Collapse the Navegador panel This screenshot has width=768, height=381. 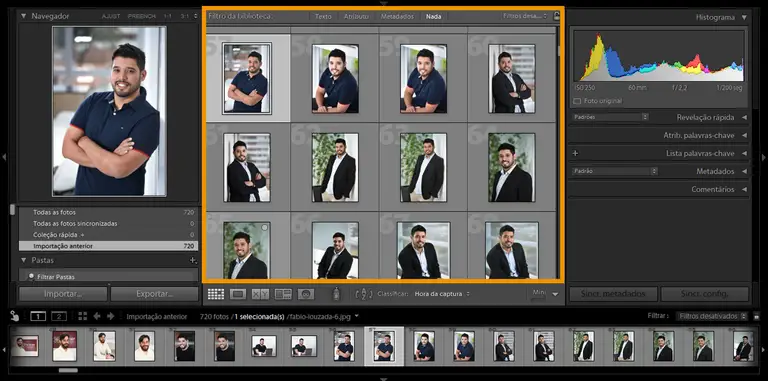click(x=24, y=16)
